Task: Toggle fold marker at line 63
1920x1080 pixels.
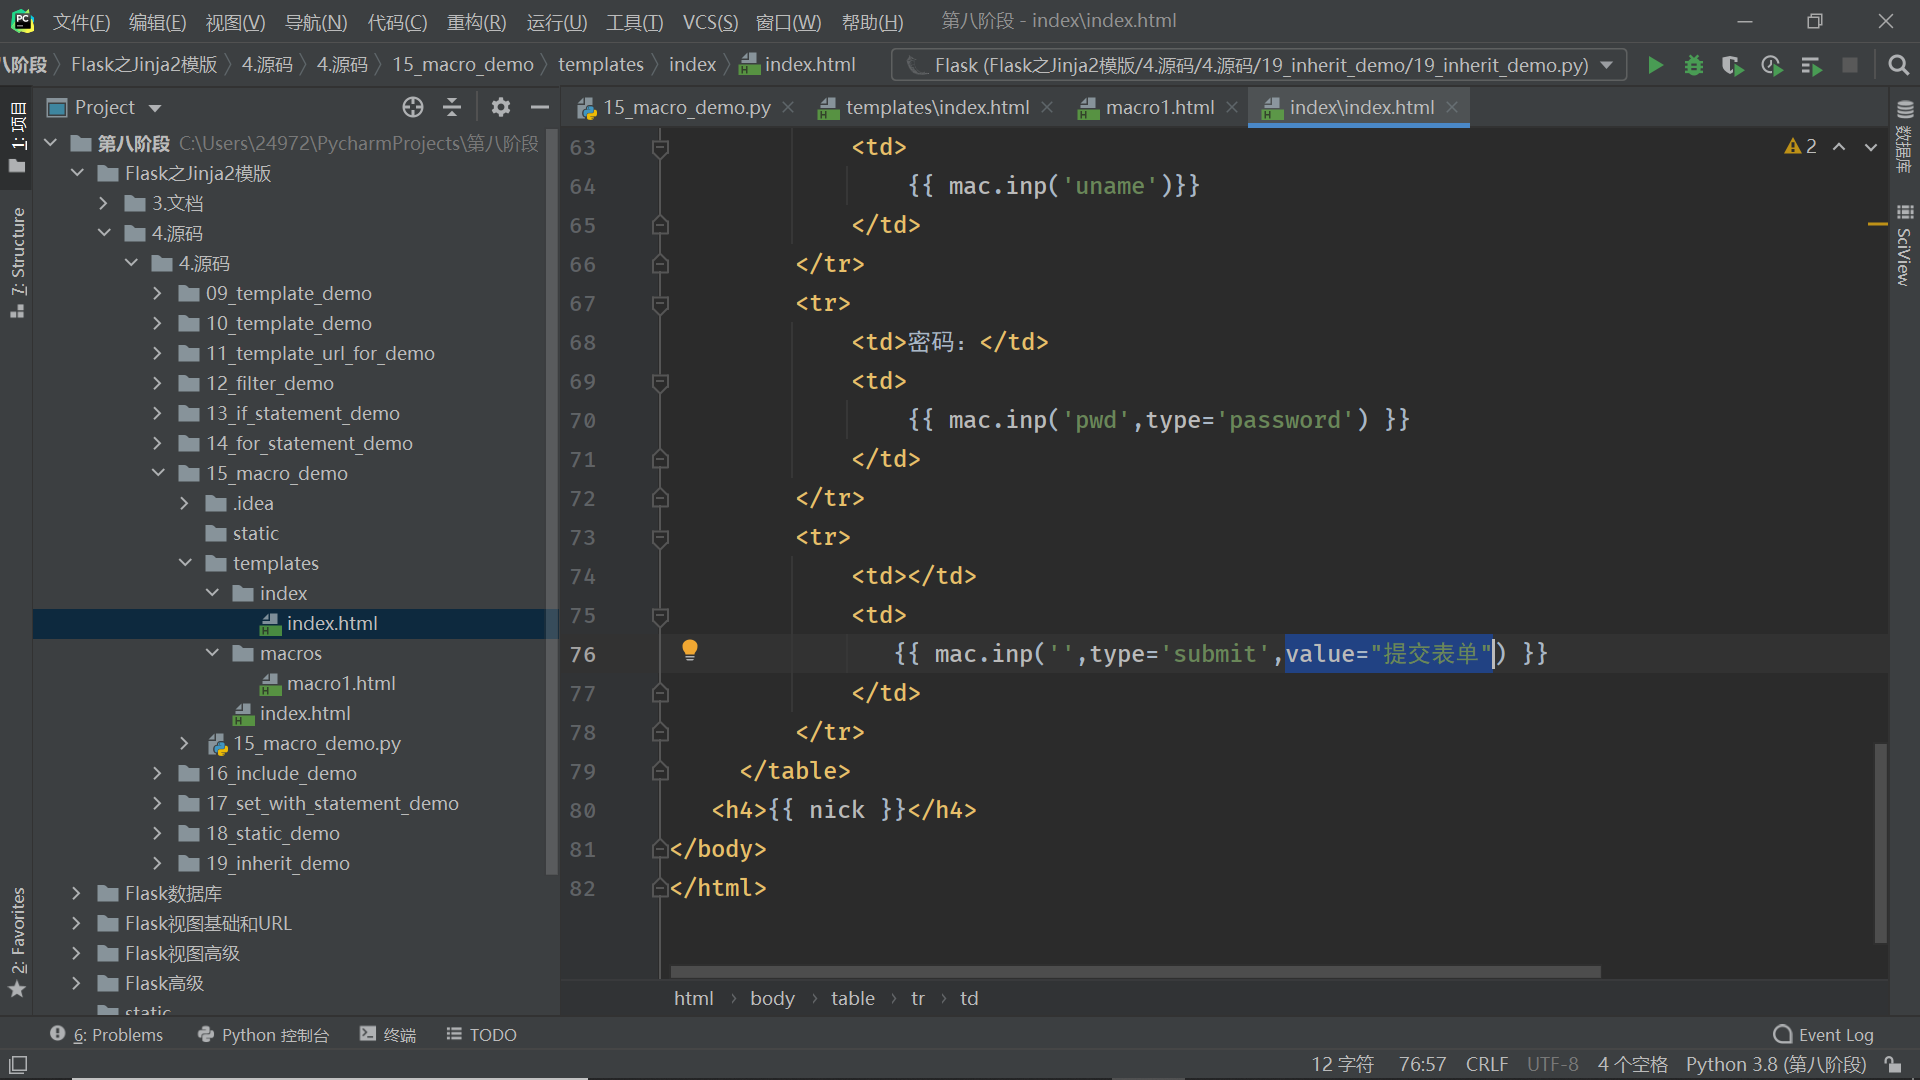Action: [x=660, y=148]
